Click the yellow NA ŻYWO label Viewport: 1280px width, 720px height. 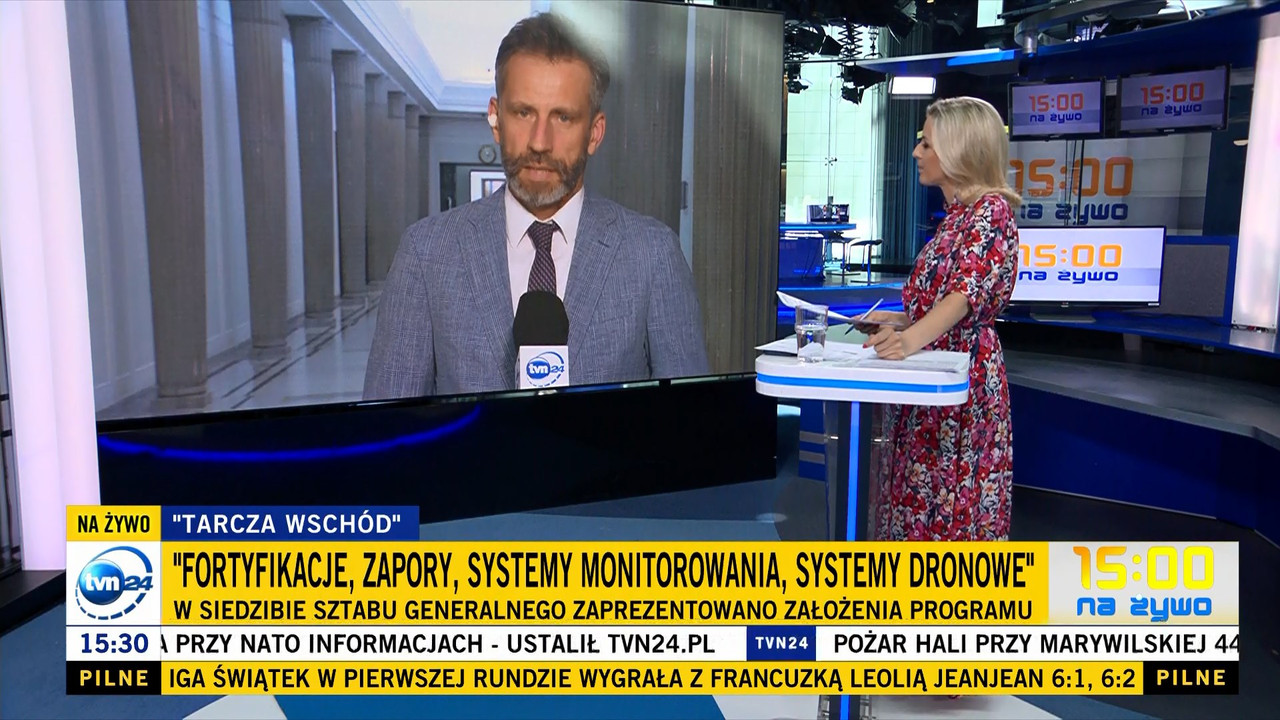[x=113, y=523]
